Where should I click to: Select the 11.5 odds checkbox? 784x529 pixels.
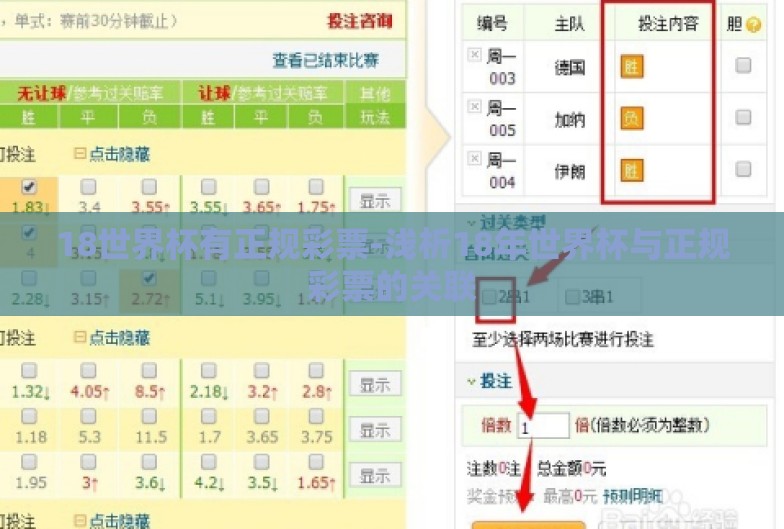[x=149, y=416]
